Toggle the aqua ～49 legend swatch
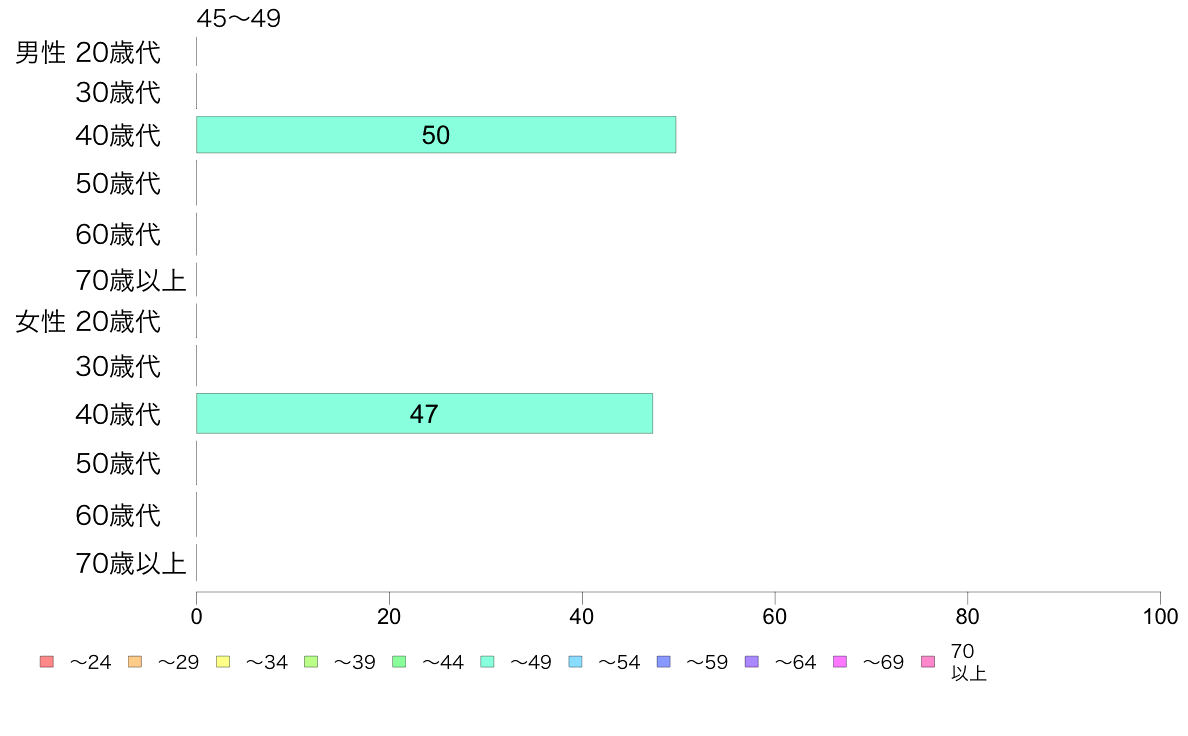Image resolution: width=1188 pixels, height=736 pixels. [x=487, y=662]
